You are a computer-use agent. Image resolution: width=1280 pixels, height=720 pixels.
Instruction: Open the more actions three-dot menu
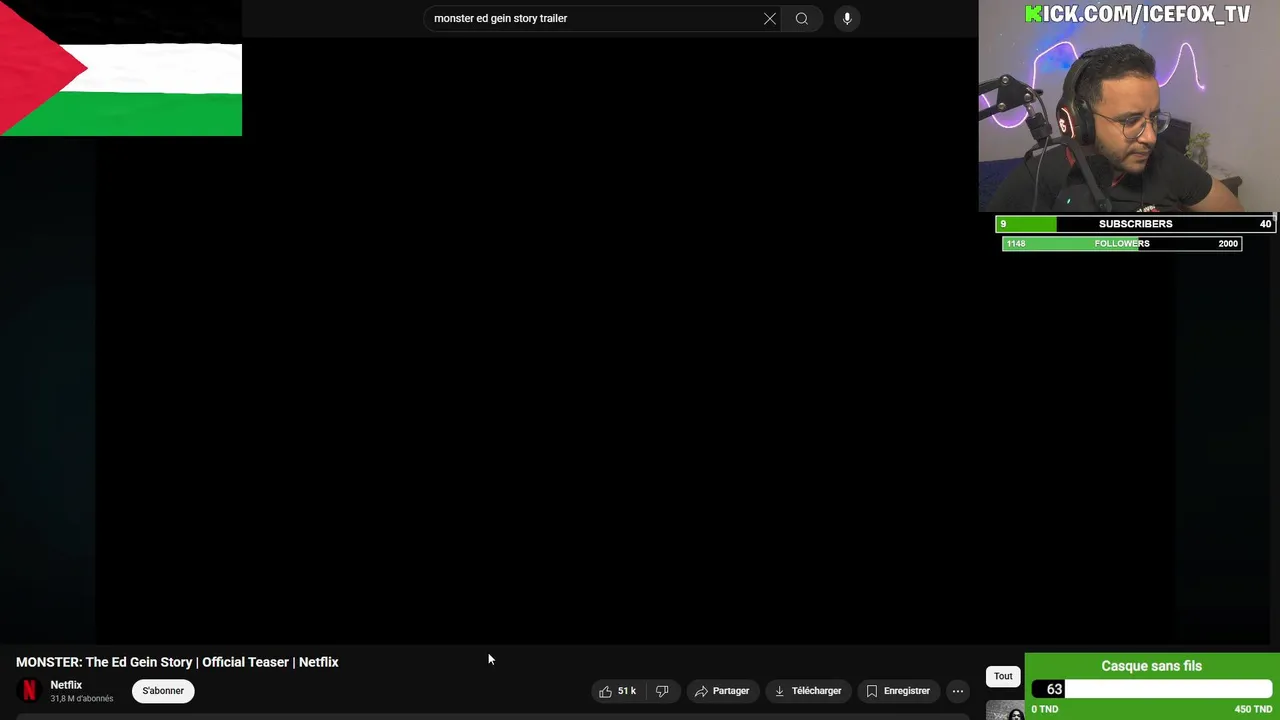pyautogui.click(x=958, y=691)
